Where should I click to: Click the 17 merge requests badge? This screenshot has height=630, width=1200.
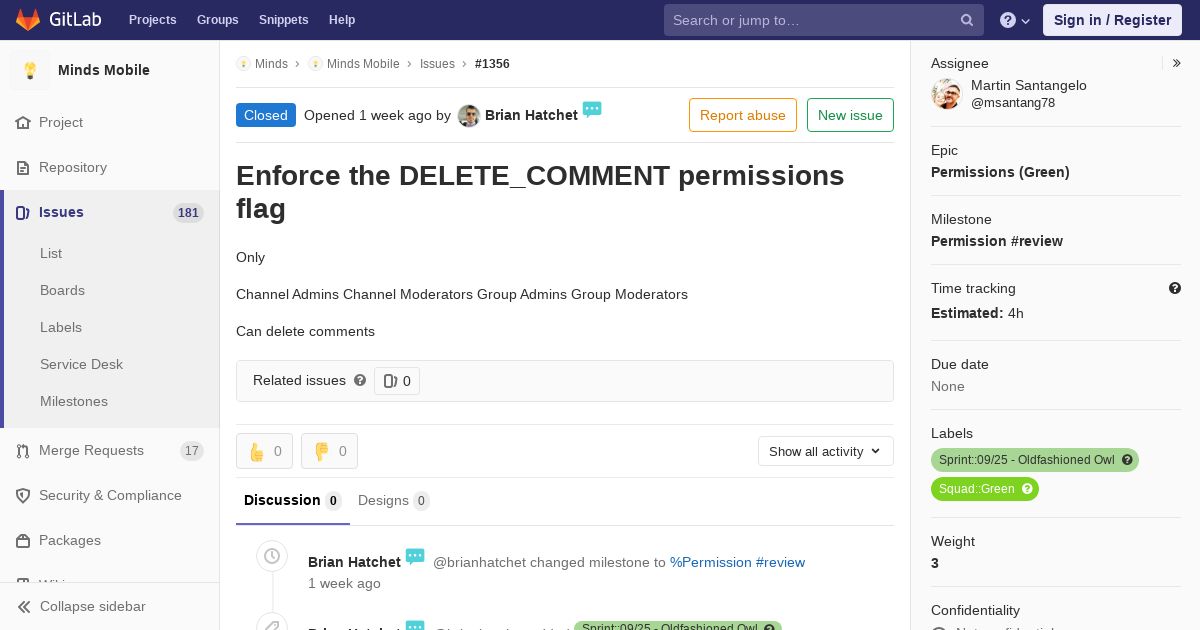tap(192, 451)
